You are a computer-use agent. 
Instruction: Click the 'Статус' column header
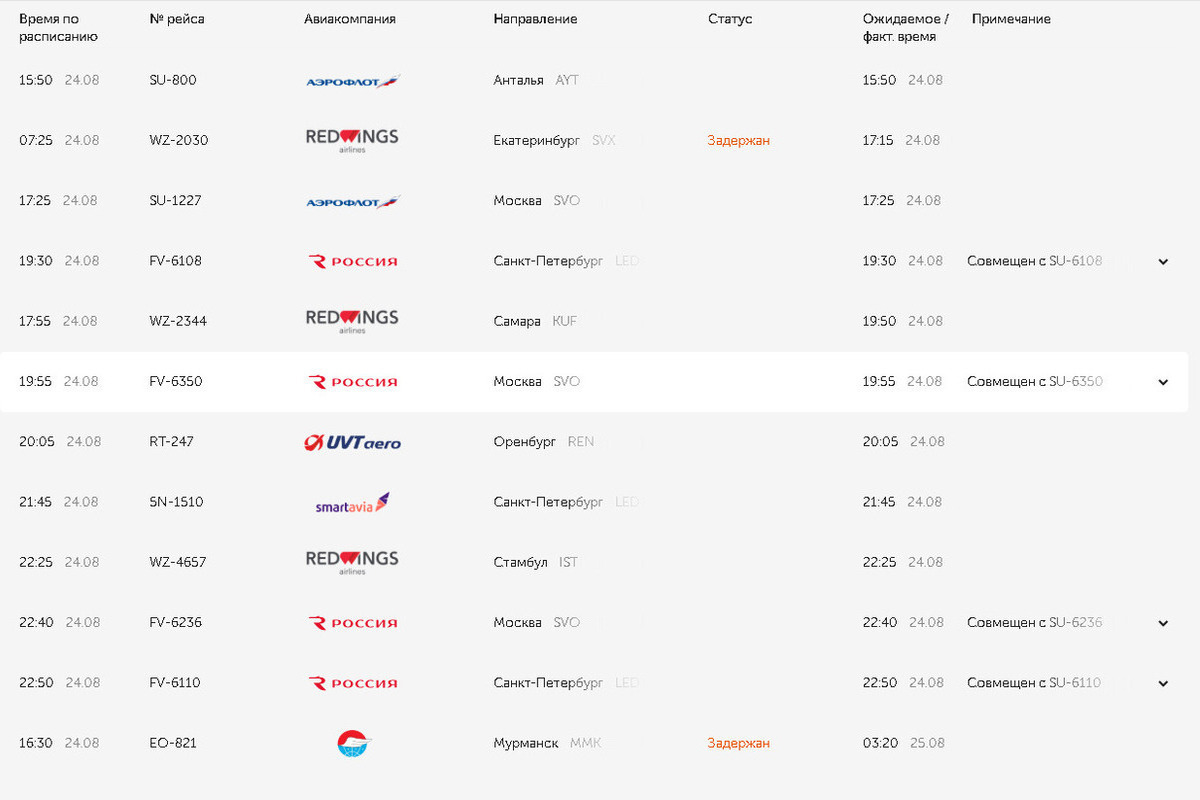tap(730, 19)
